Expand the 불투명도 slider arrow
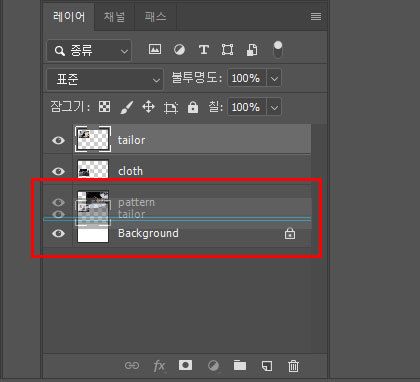 274,79
